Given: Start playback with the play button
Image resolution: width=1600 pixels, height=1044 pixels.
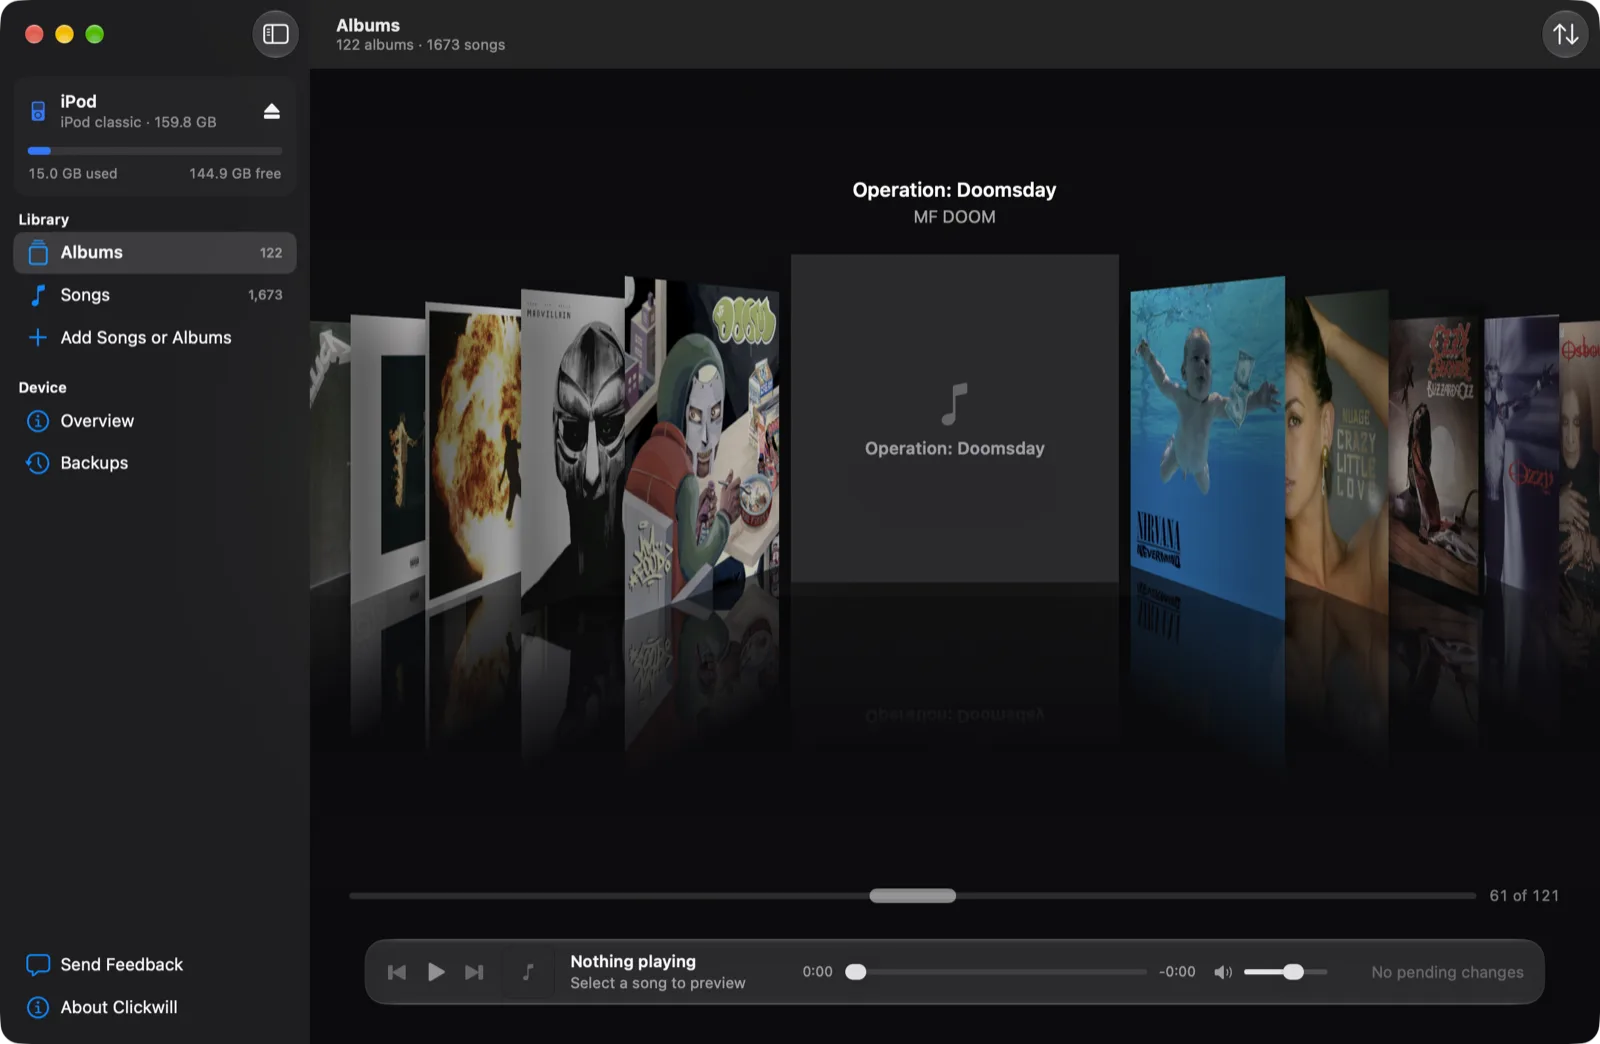Looking at the screenshot, I should [x=436, y=972].
